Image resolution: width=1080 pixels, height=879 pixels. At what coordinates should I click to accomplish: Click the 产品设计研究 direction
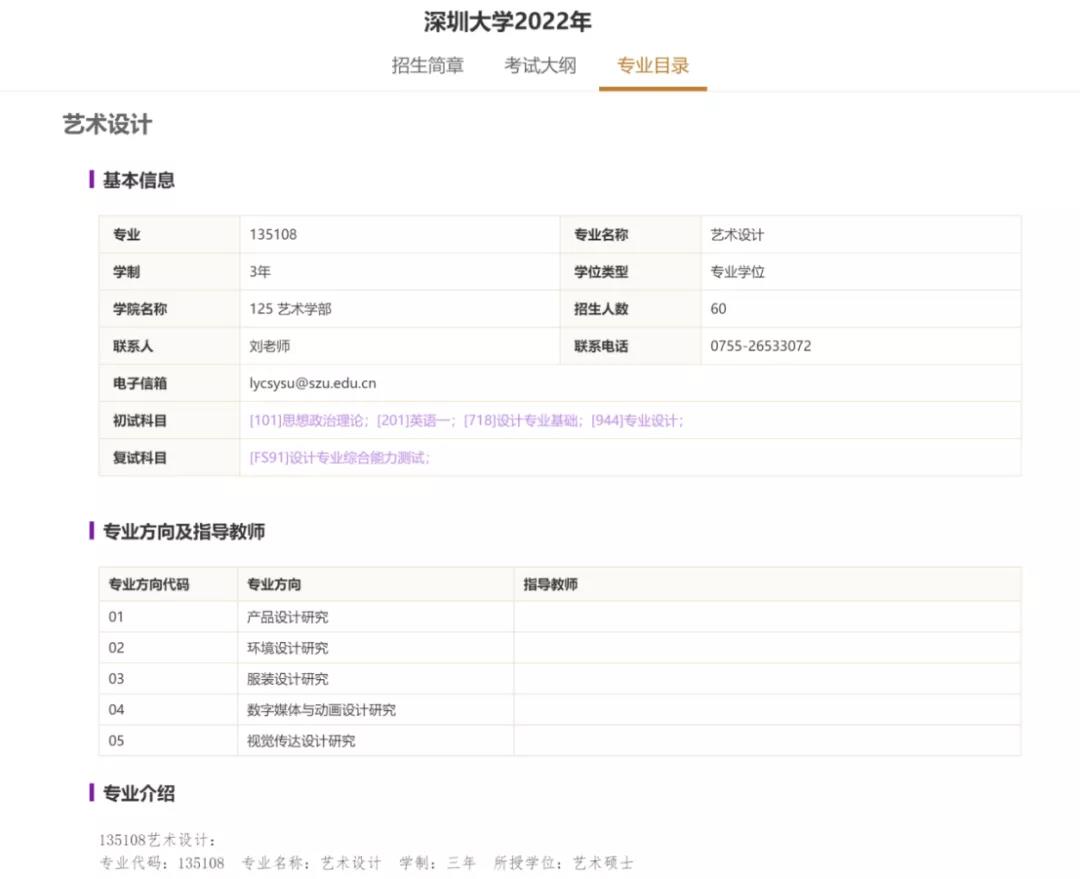pos(288,617)
